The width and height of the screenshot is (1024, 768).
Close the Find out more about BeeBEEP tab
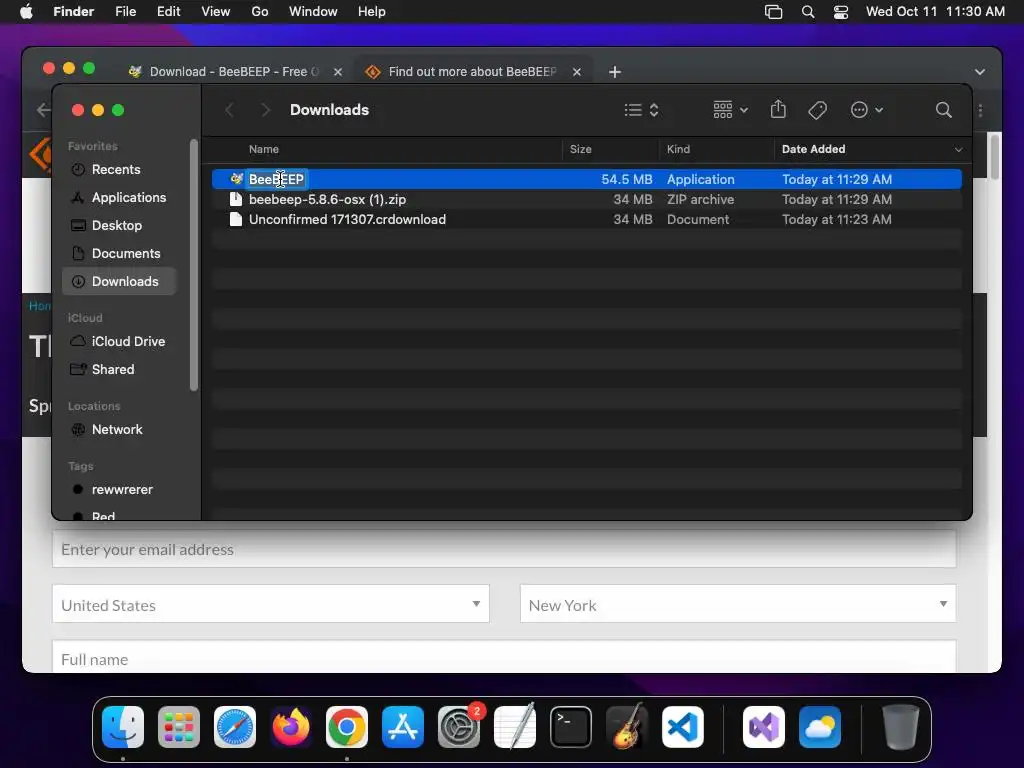pyautogui.click(x=577, y=72)
